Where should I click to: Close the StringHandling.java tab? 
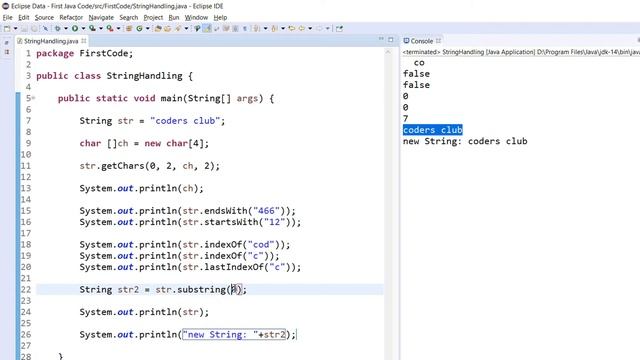coord(84,41)
